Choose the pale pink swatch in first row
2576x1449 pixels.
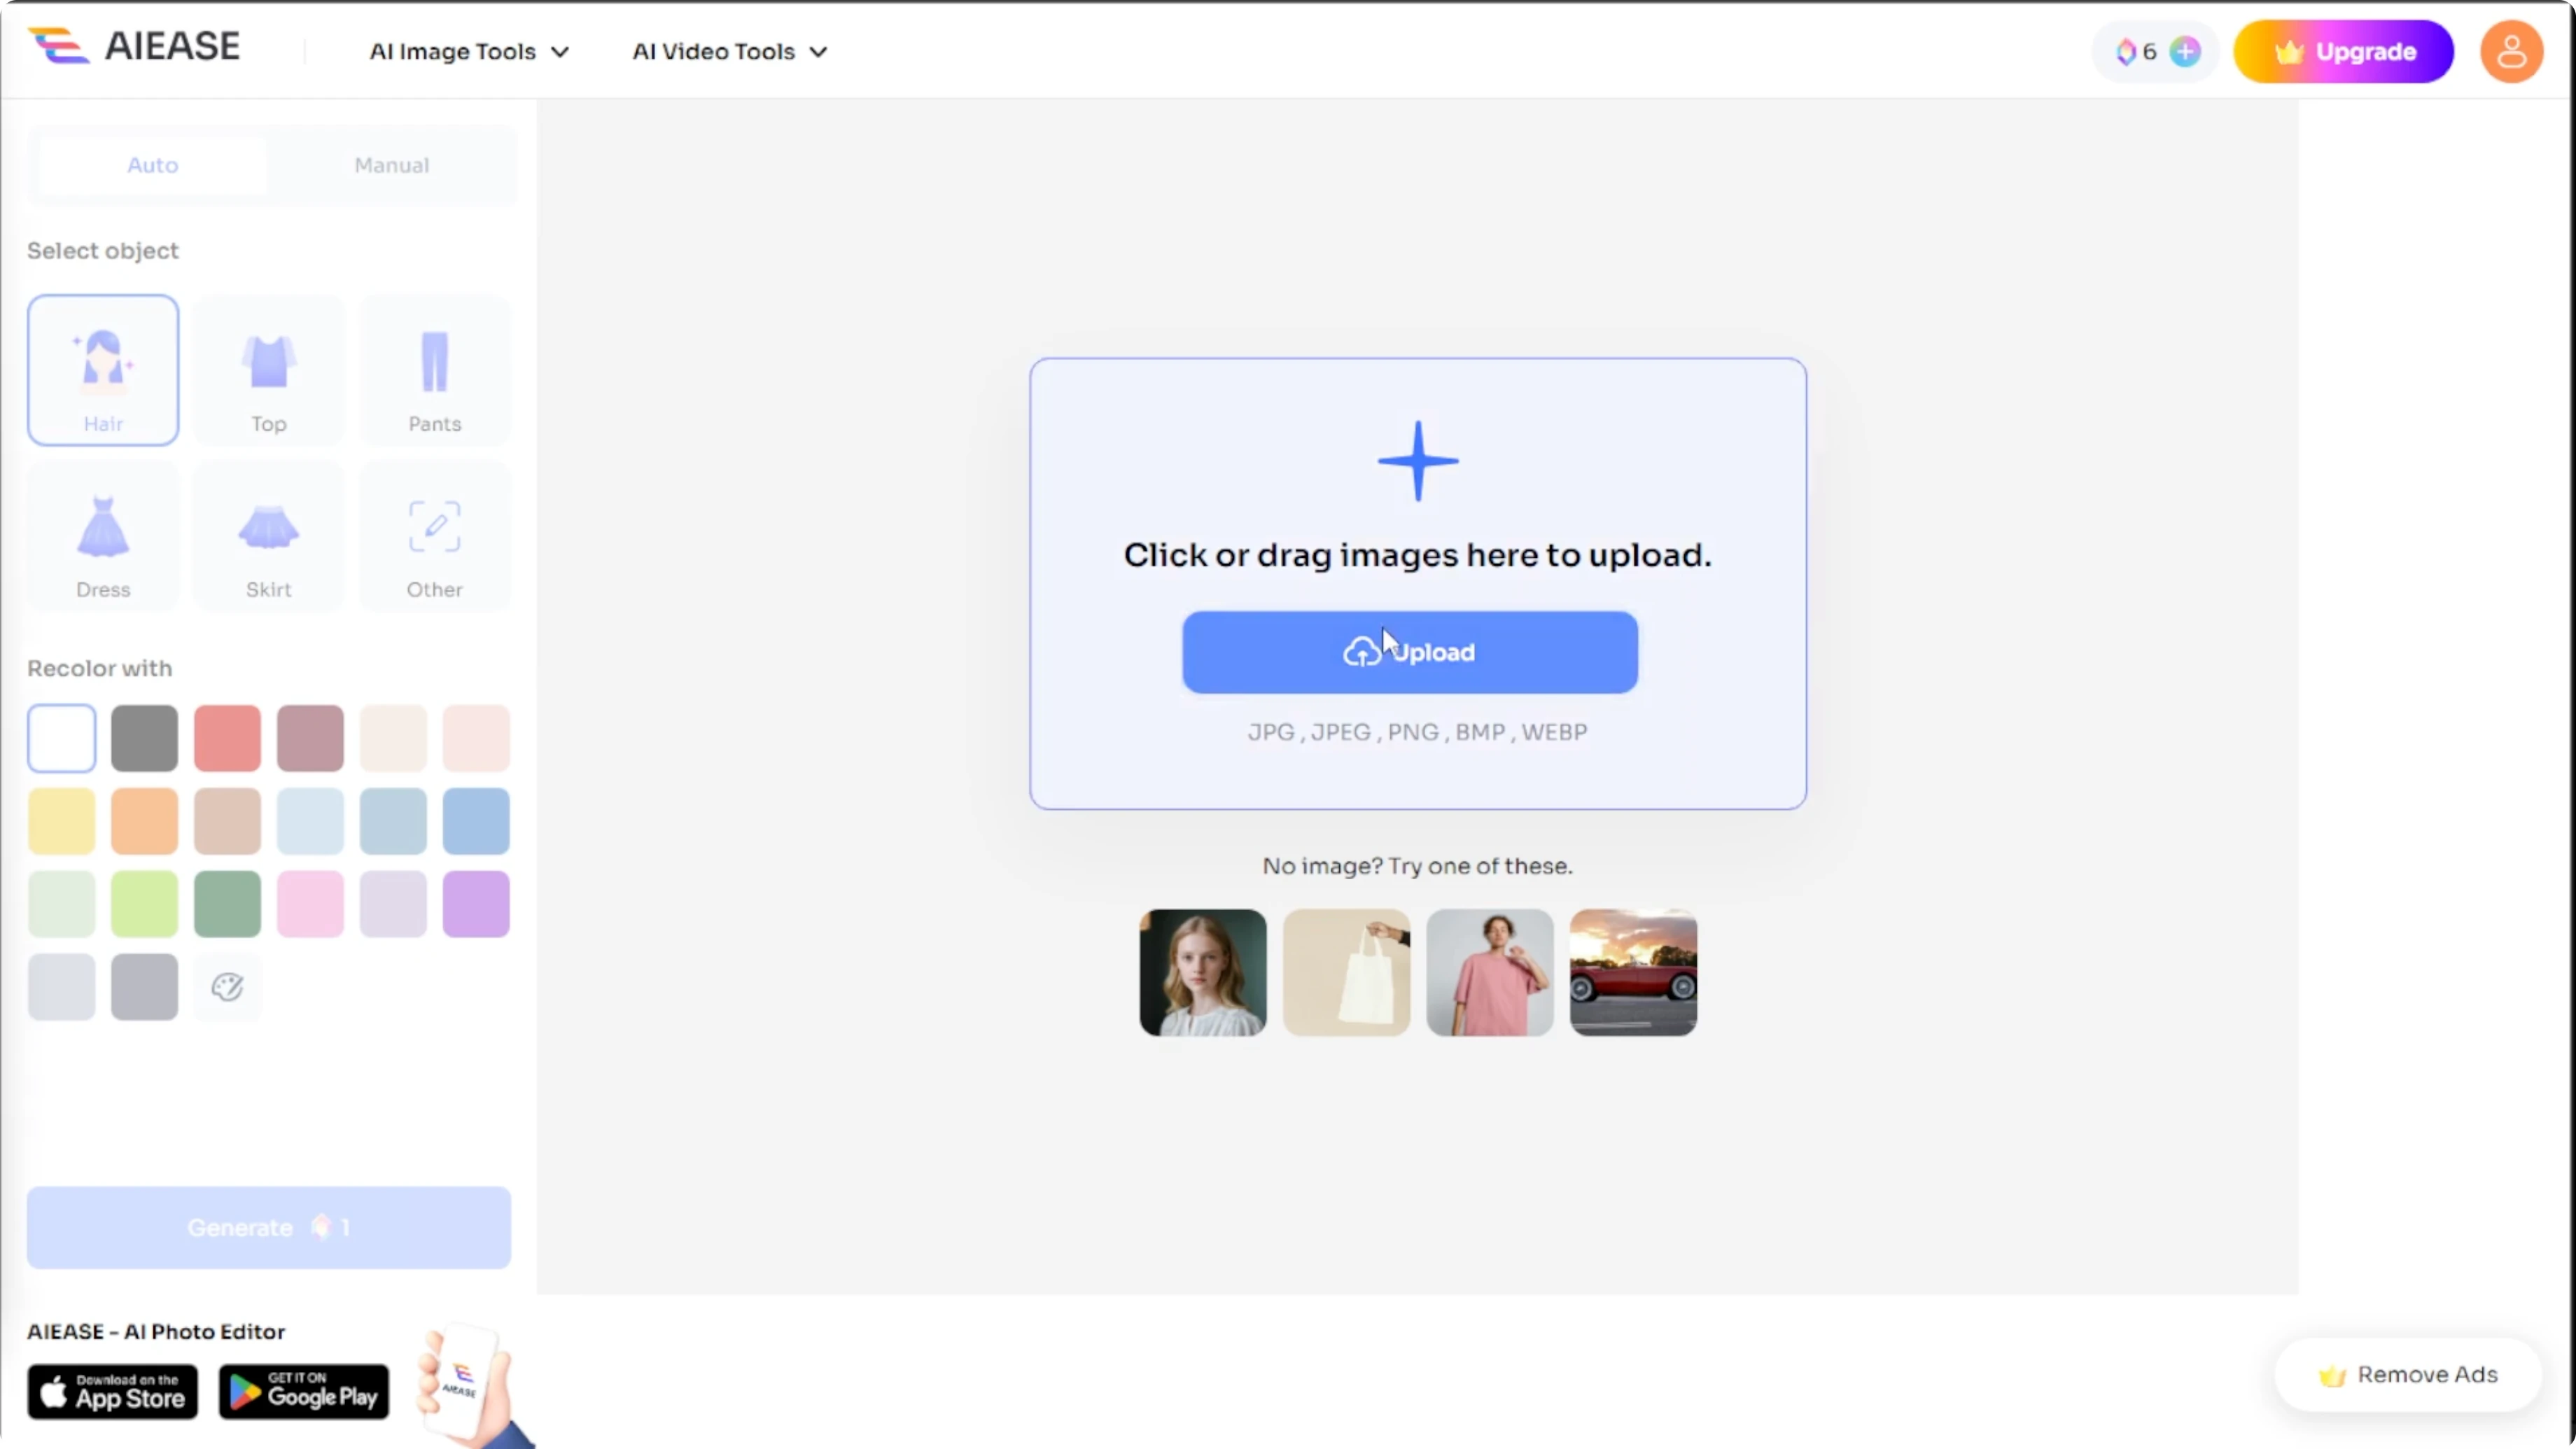(x=476, y=738)
